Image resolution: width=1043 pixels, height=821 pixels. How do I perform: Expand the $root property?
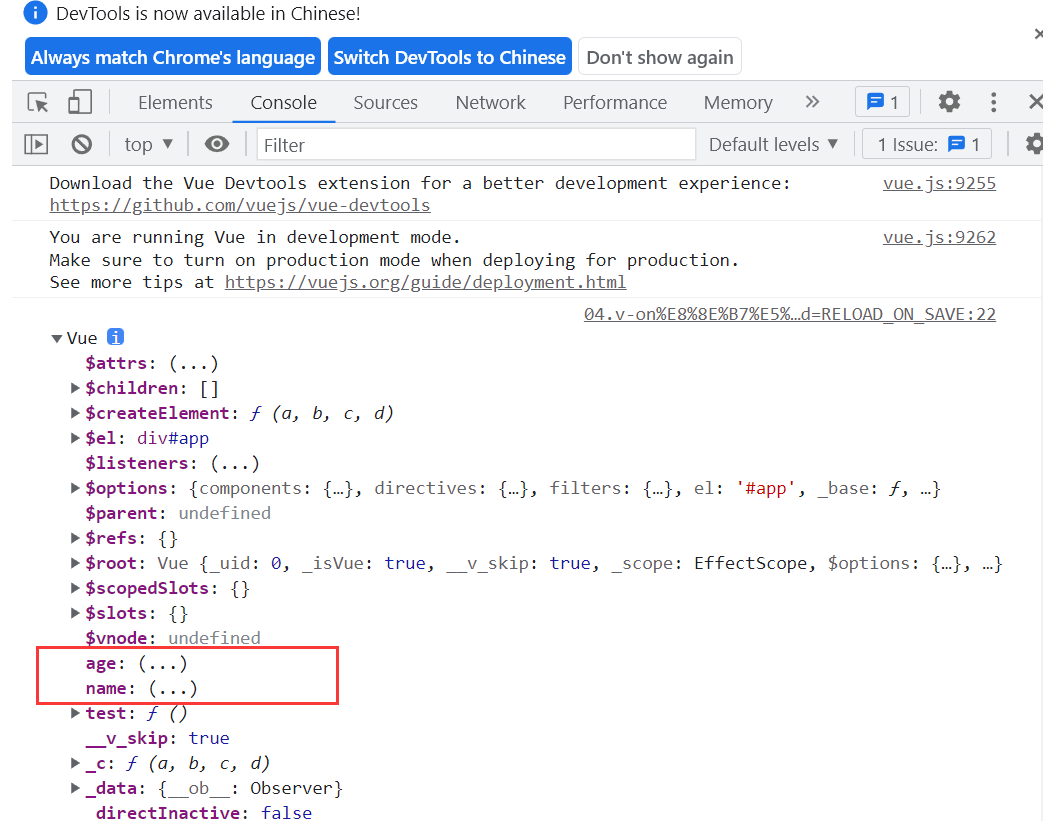tap(76, 563)
